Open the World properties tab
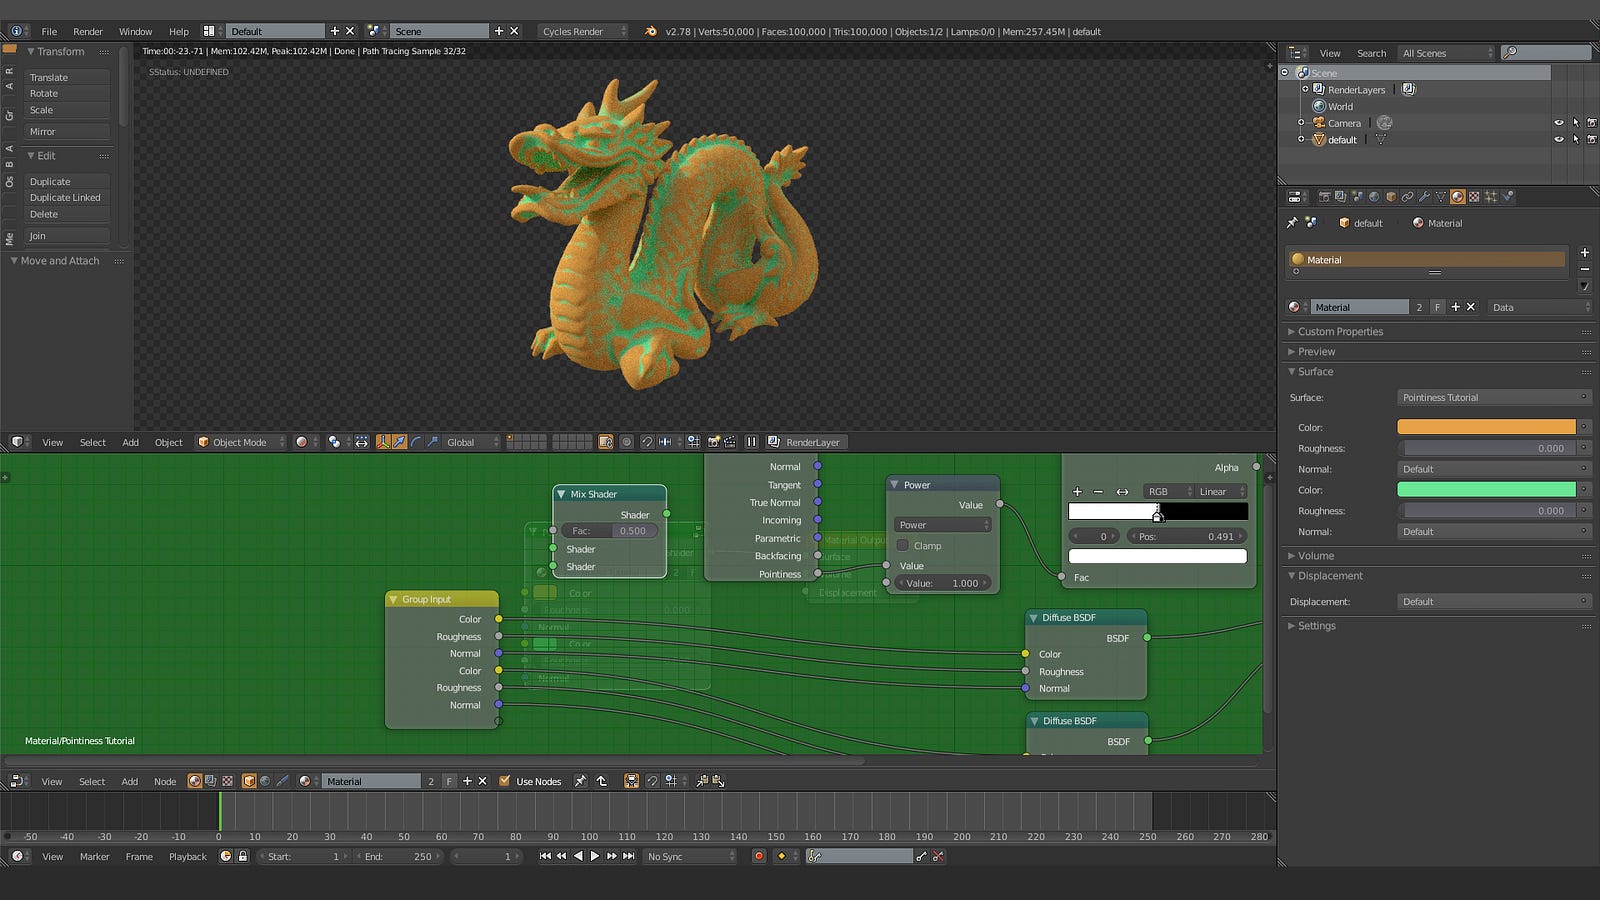Image resolution: width=1600 pixels, height=900 pixels. click(1374, 196)
